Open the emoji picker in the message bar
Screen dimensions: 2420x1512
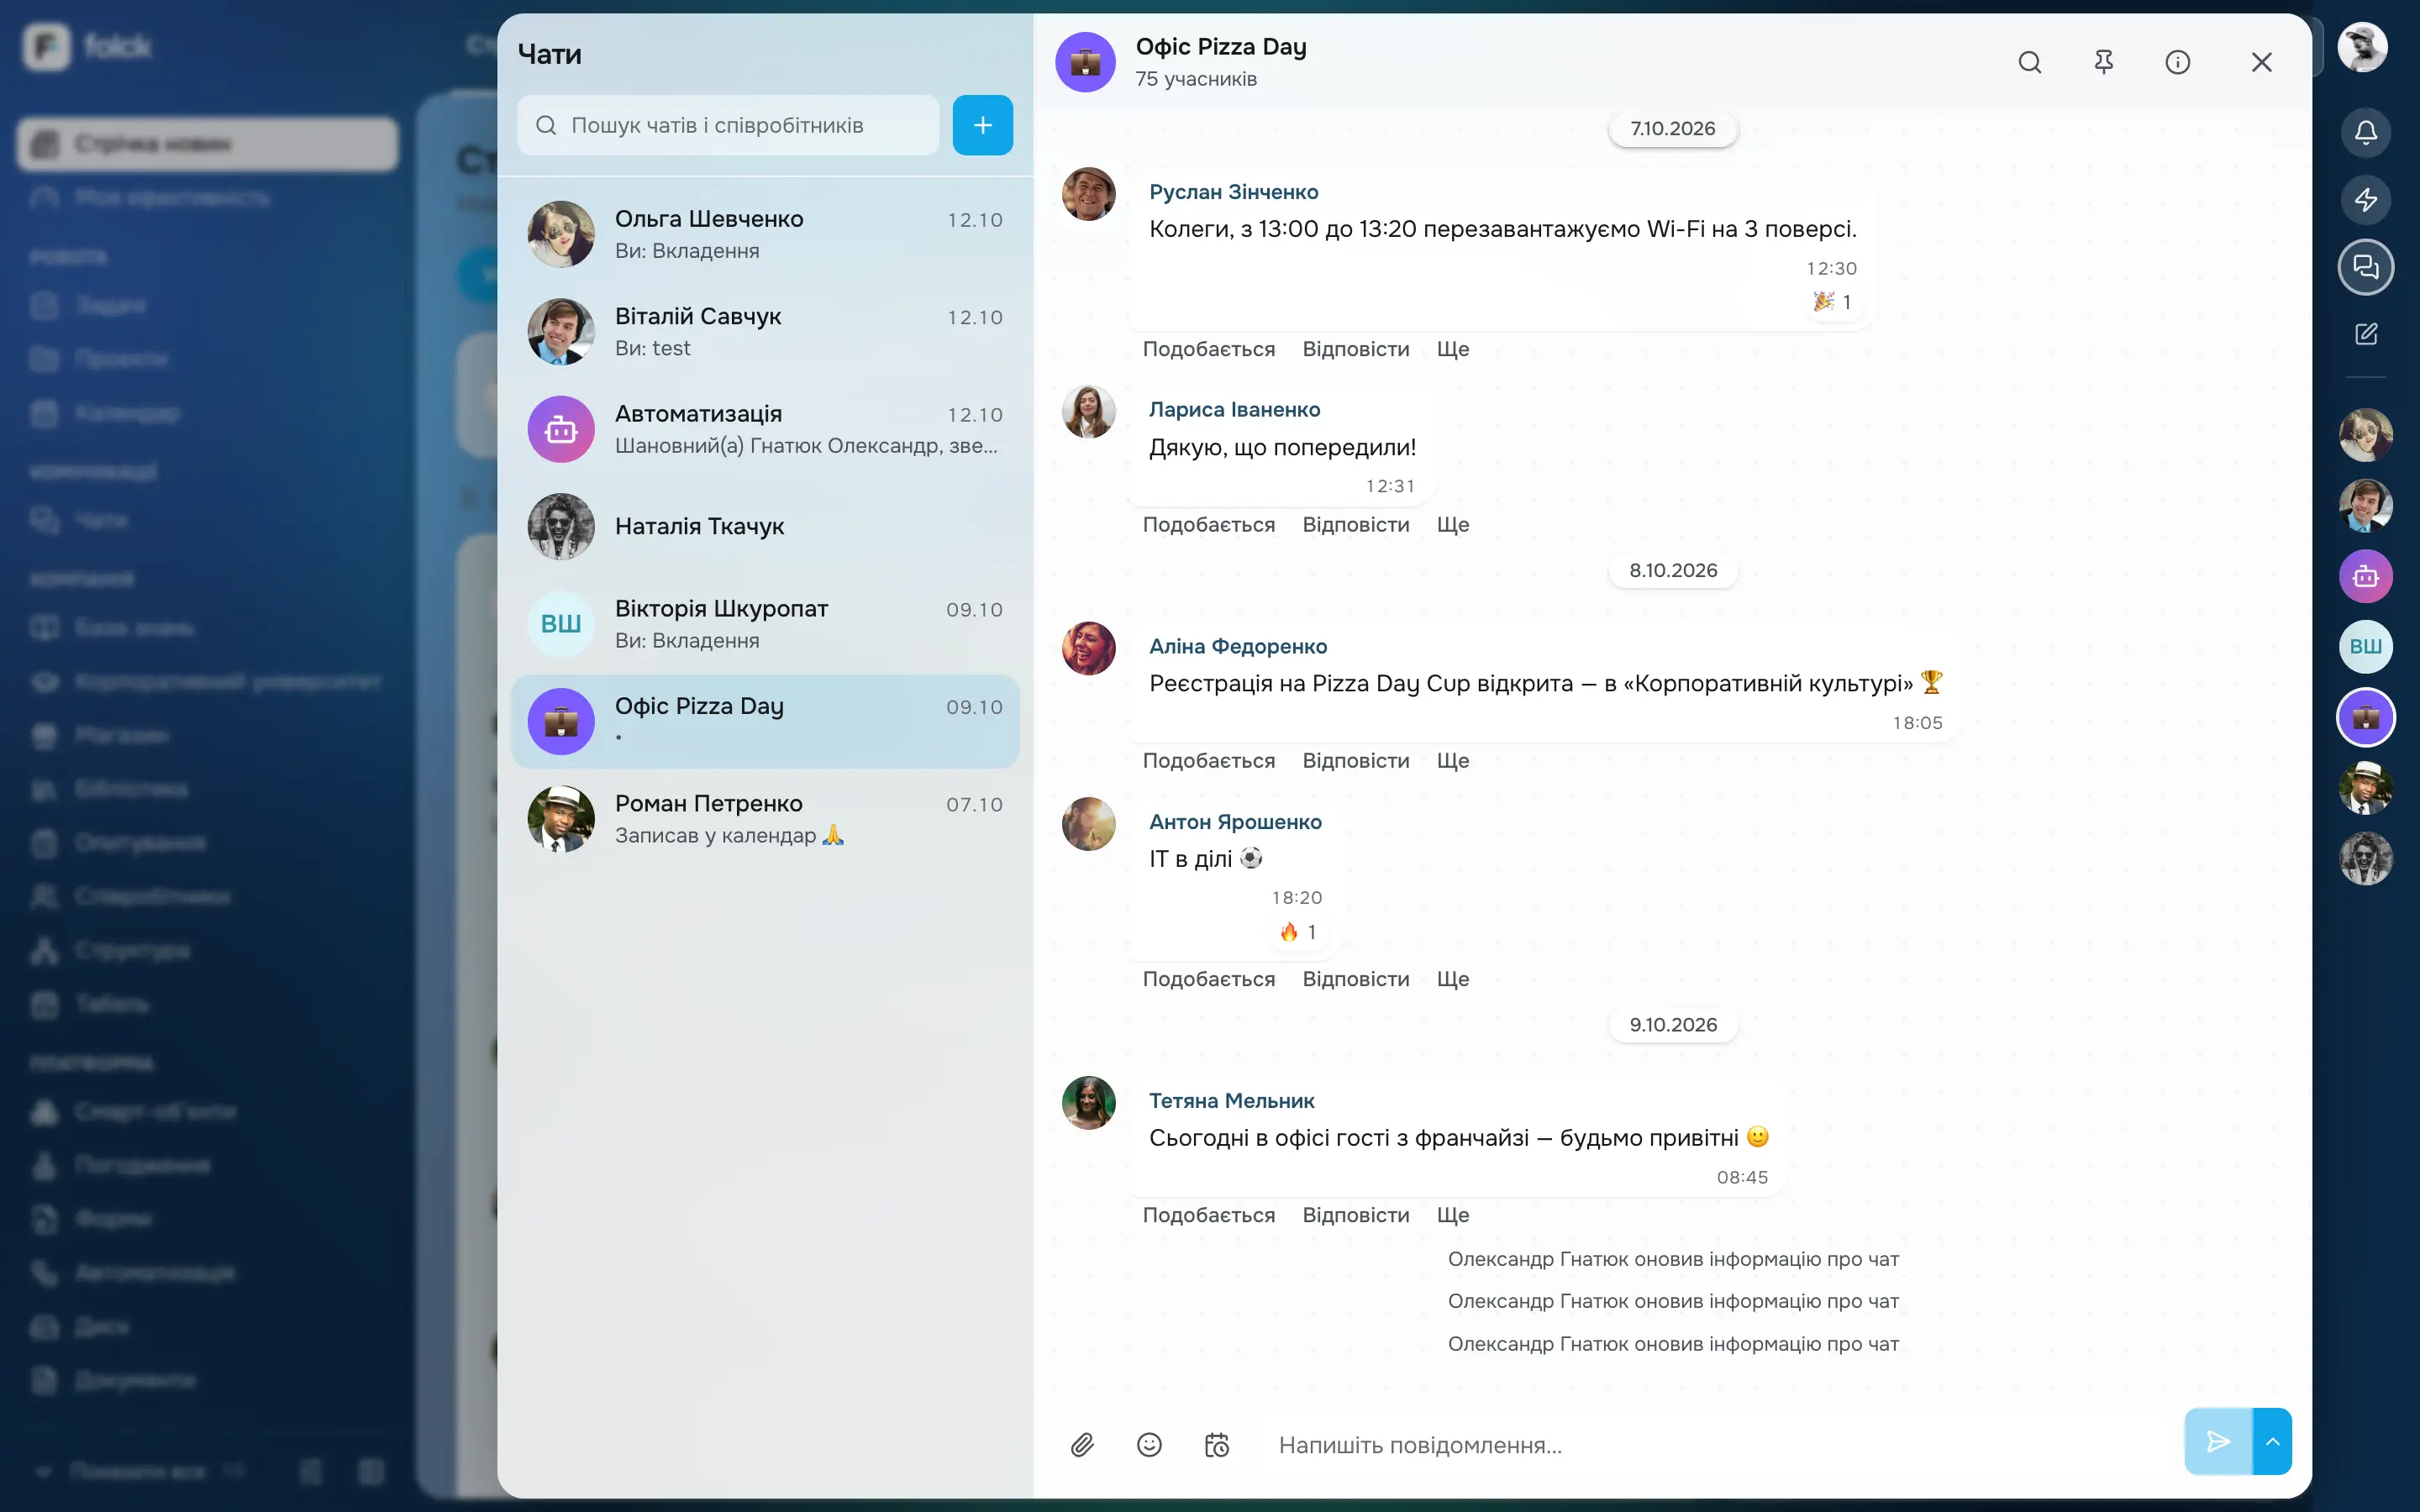[1149, 1444]
